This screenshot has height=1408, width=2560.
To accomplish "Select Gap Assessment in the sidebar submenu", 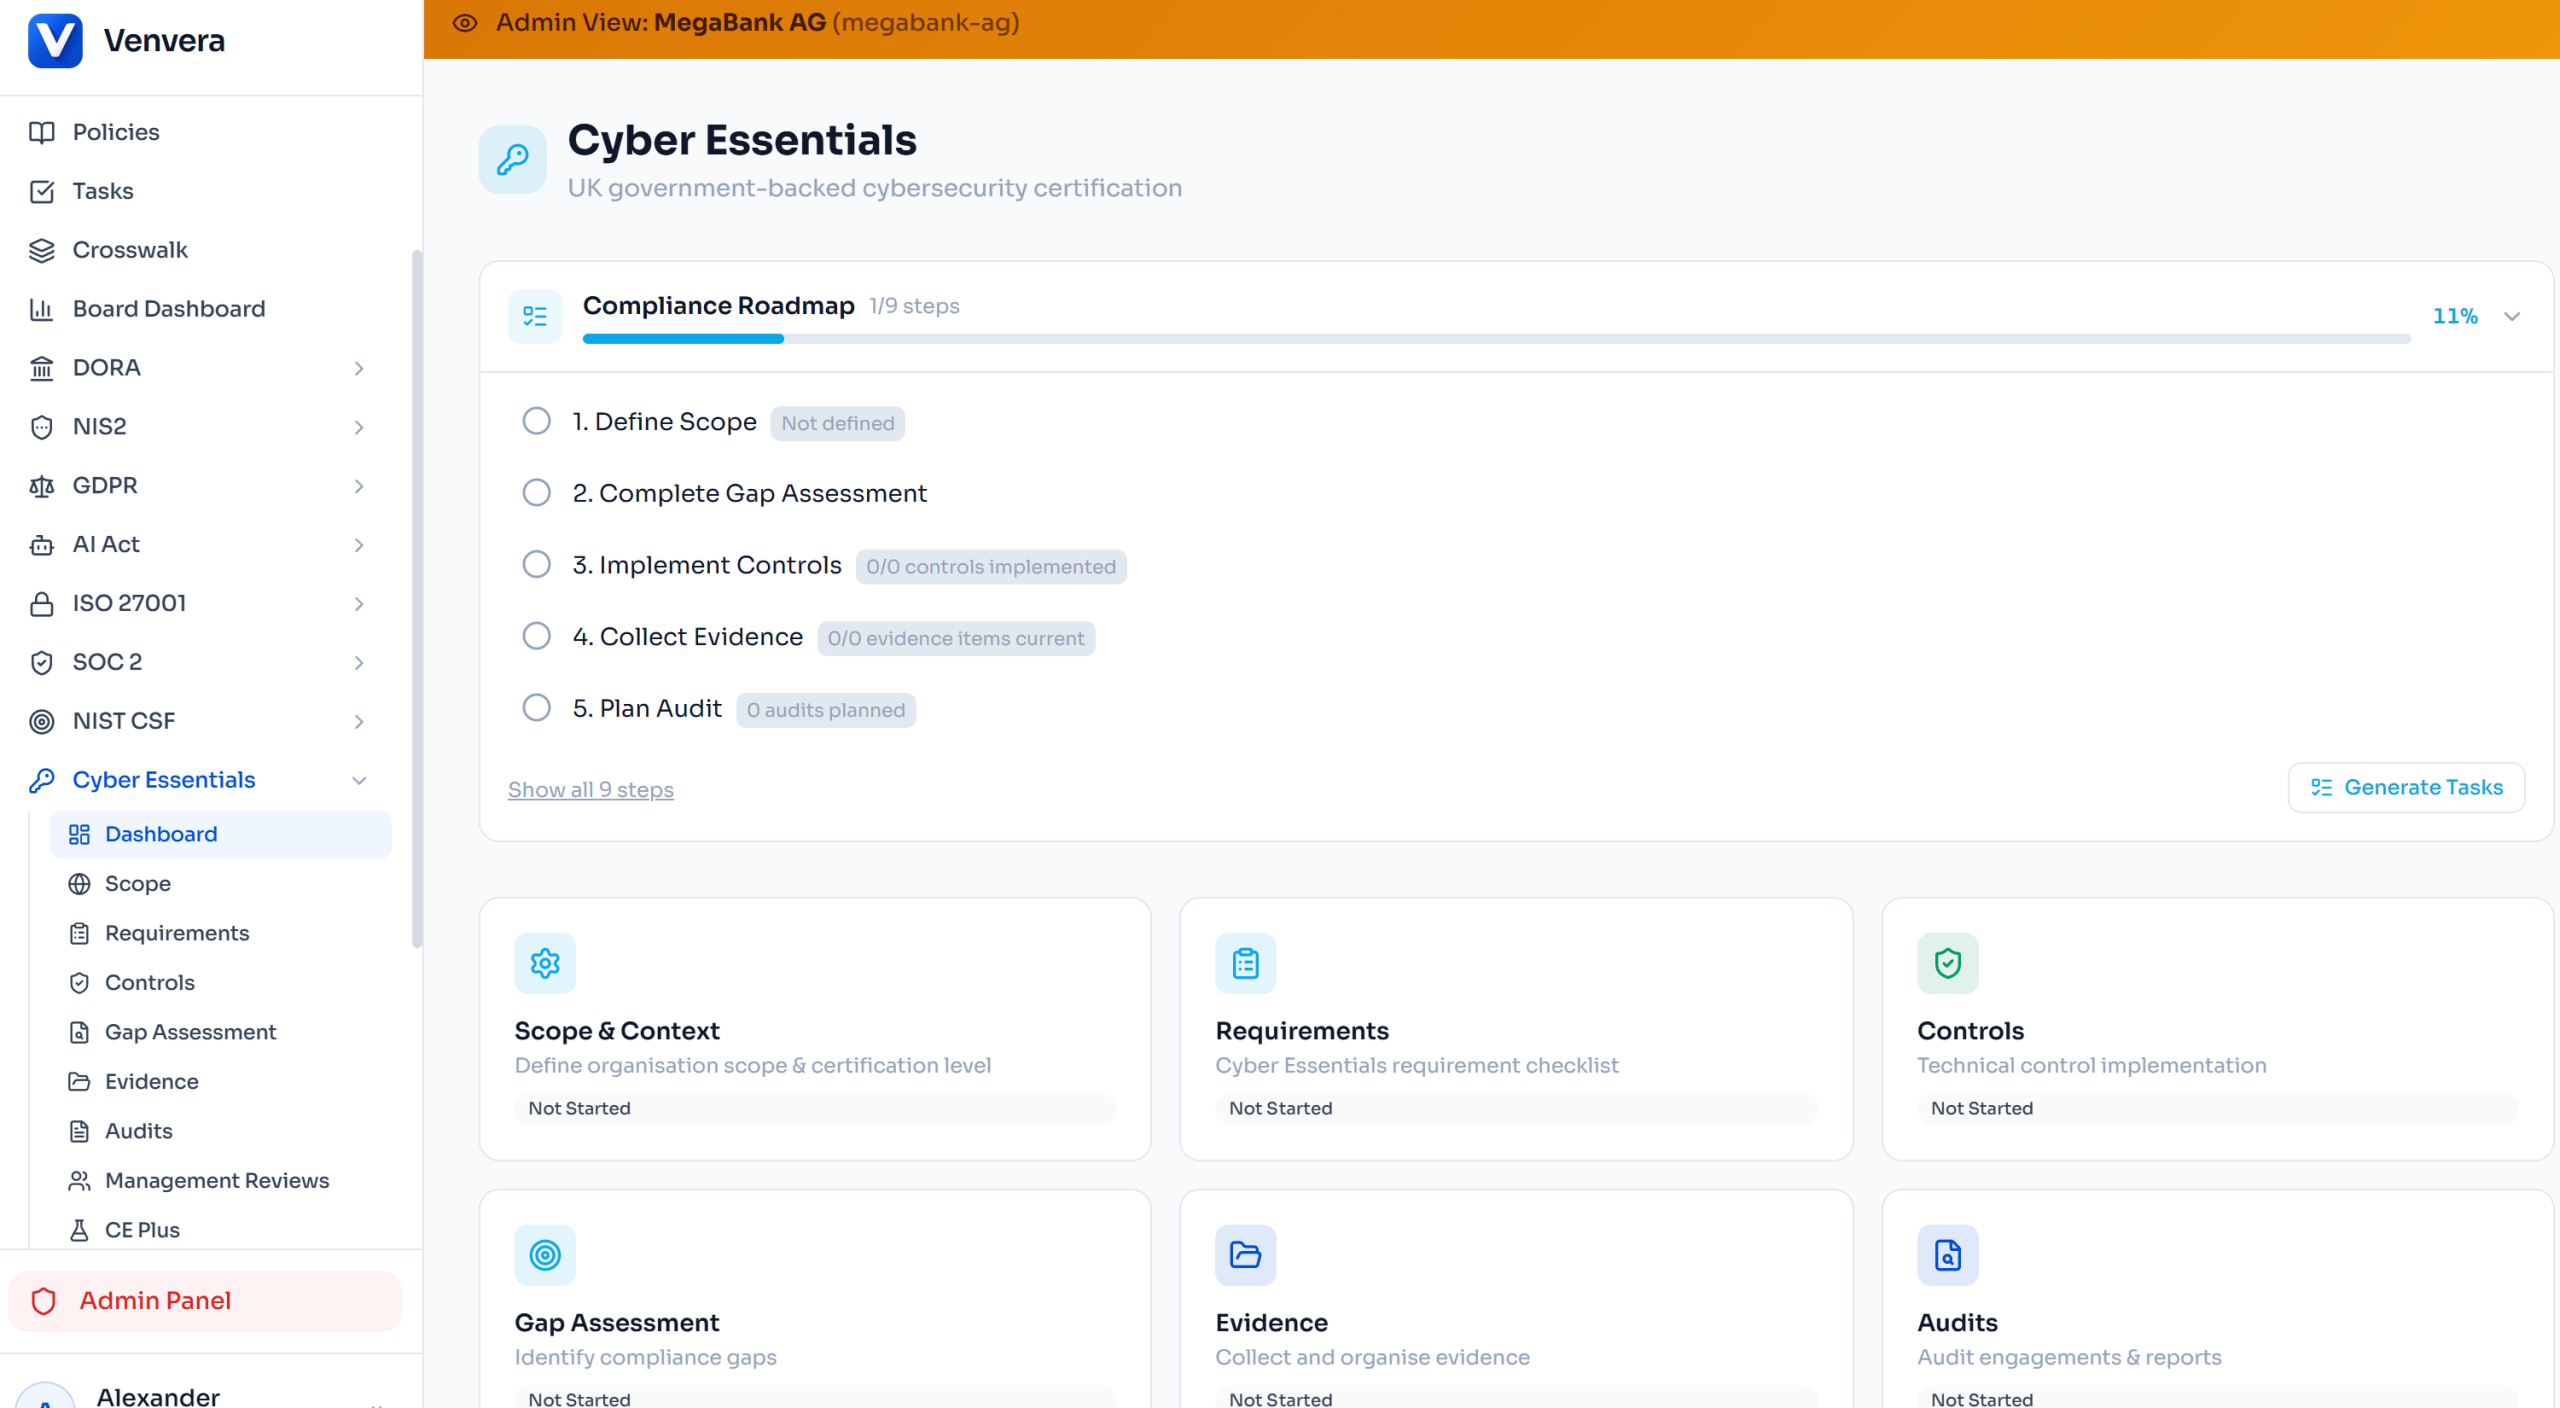I will tap(190, 1032).
